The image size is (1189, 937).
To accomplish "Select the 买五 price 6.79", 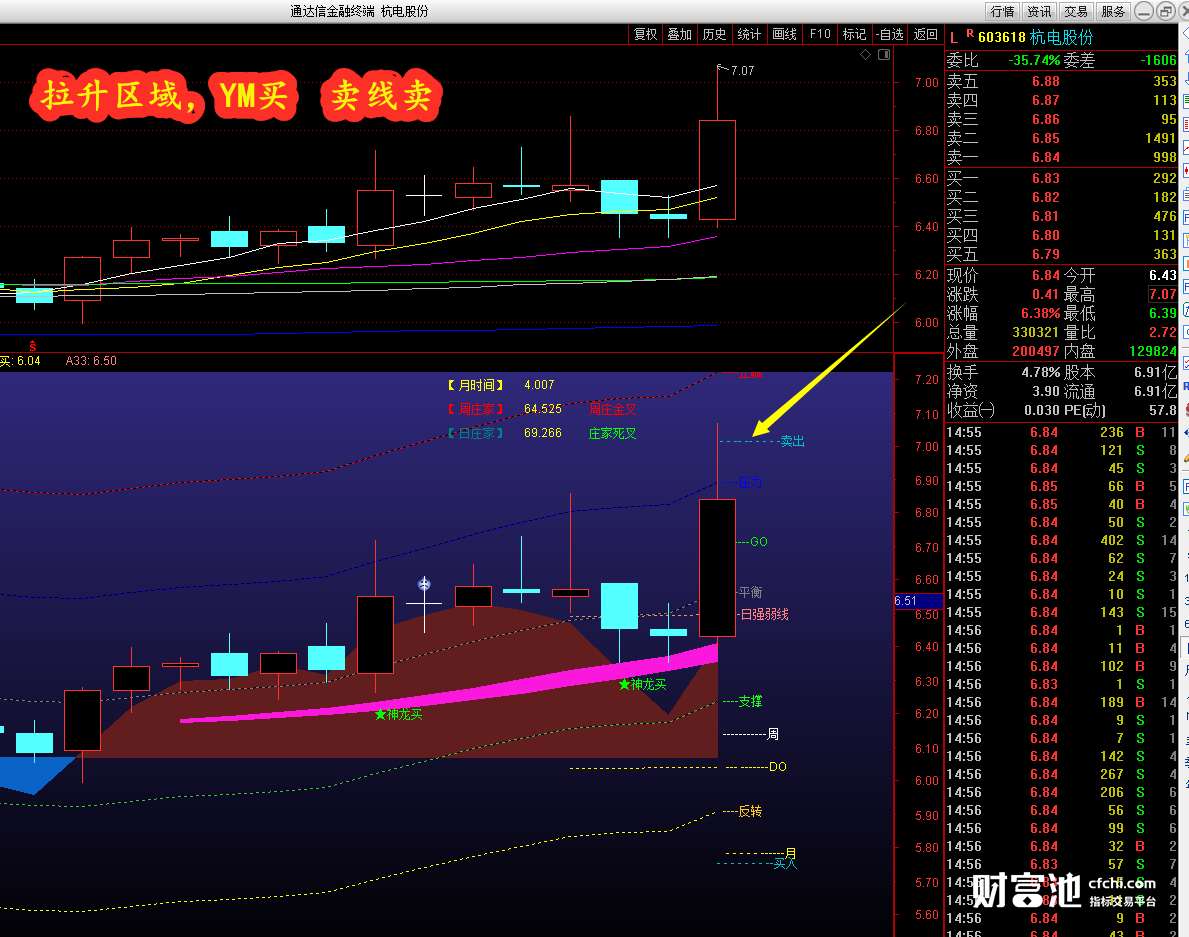I will [1046, 254].
